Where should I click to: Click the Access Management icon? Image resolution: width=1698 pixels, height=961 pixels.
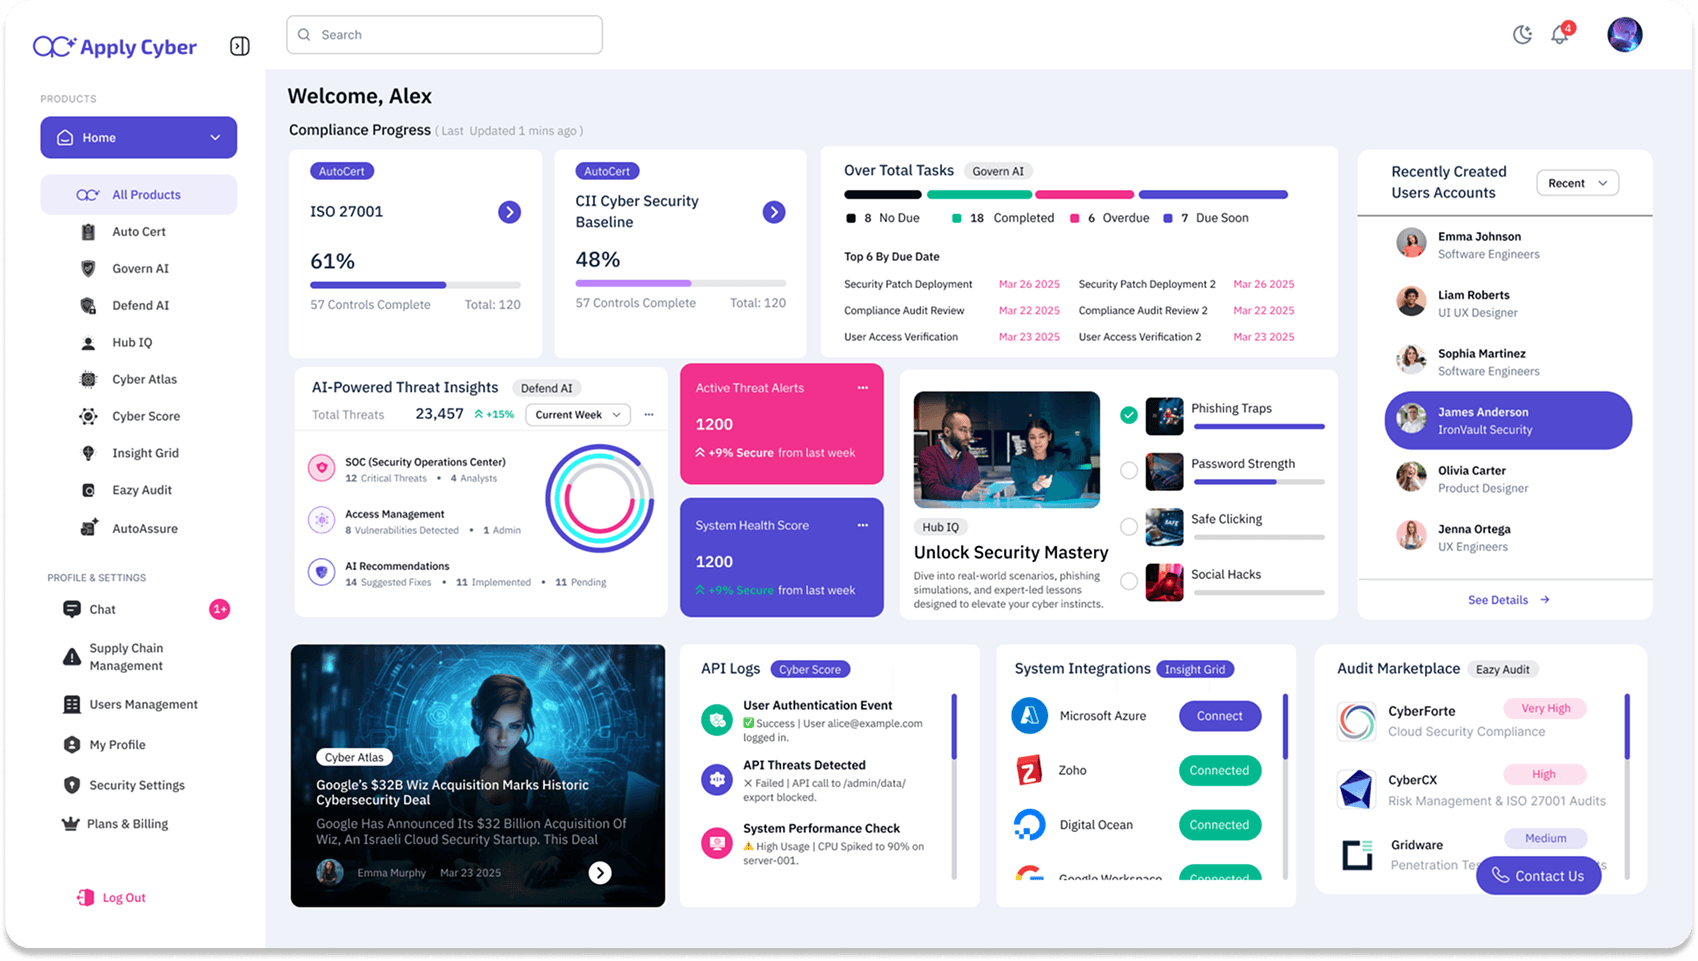[322, 520]
